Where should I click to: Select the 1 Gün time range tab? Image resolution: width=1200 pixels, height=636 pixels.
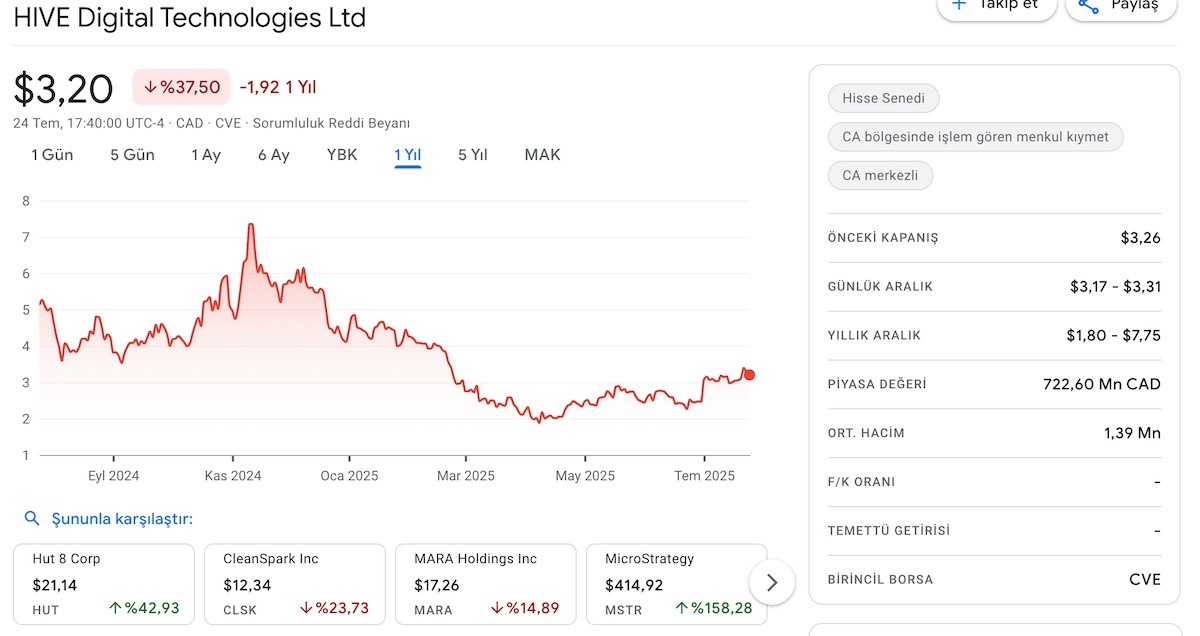click(x=52, y=155)
